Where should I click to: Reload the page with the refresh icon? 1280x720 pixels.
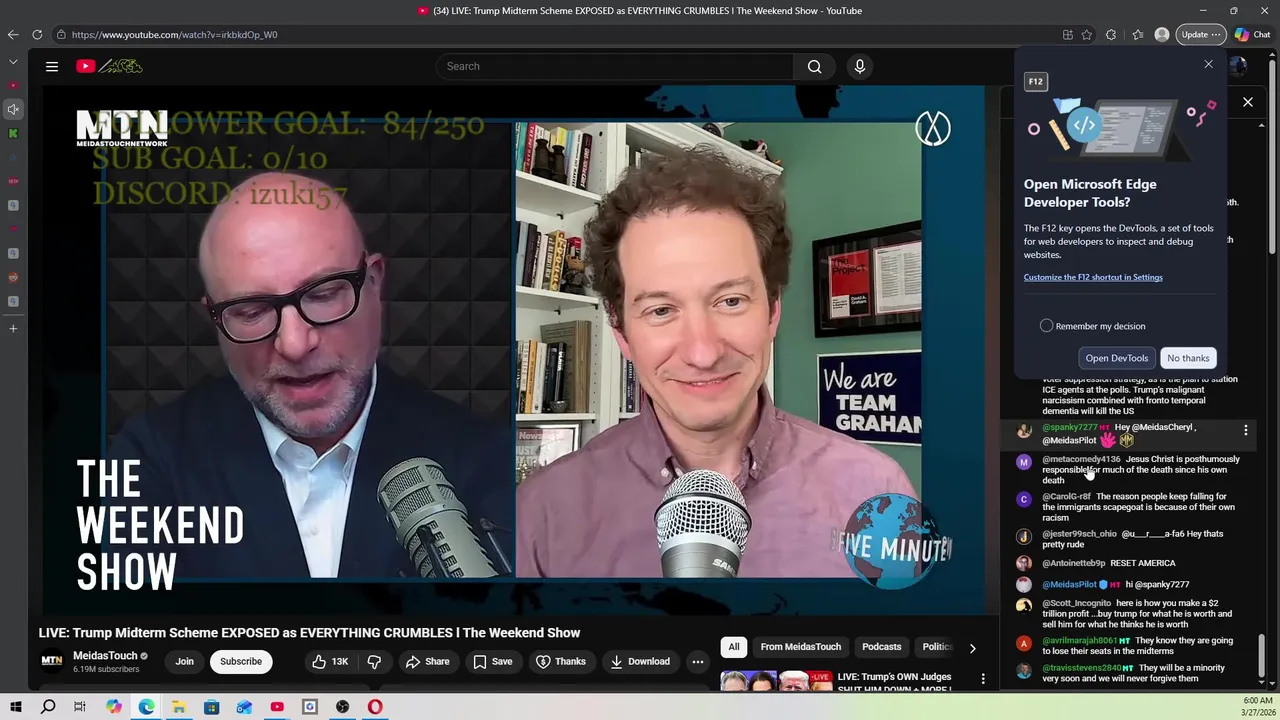click(x=37, y=34)
